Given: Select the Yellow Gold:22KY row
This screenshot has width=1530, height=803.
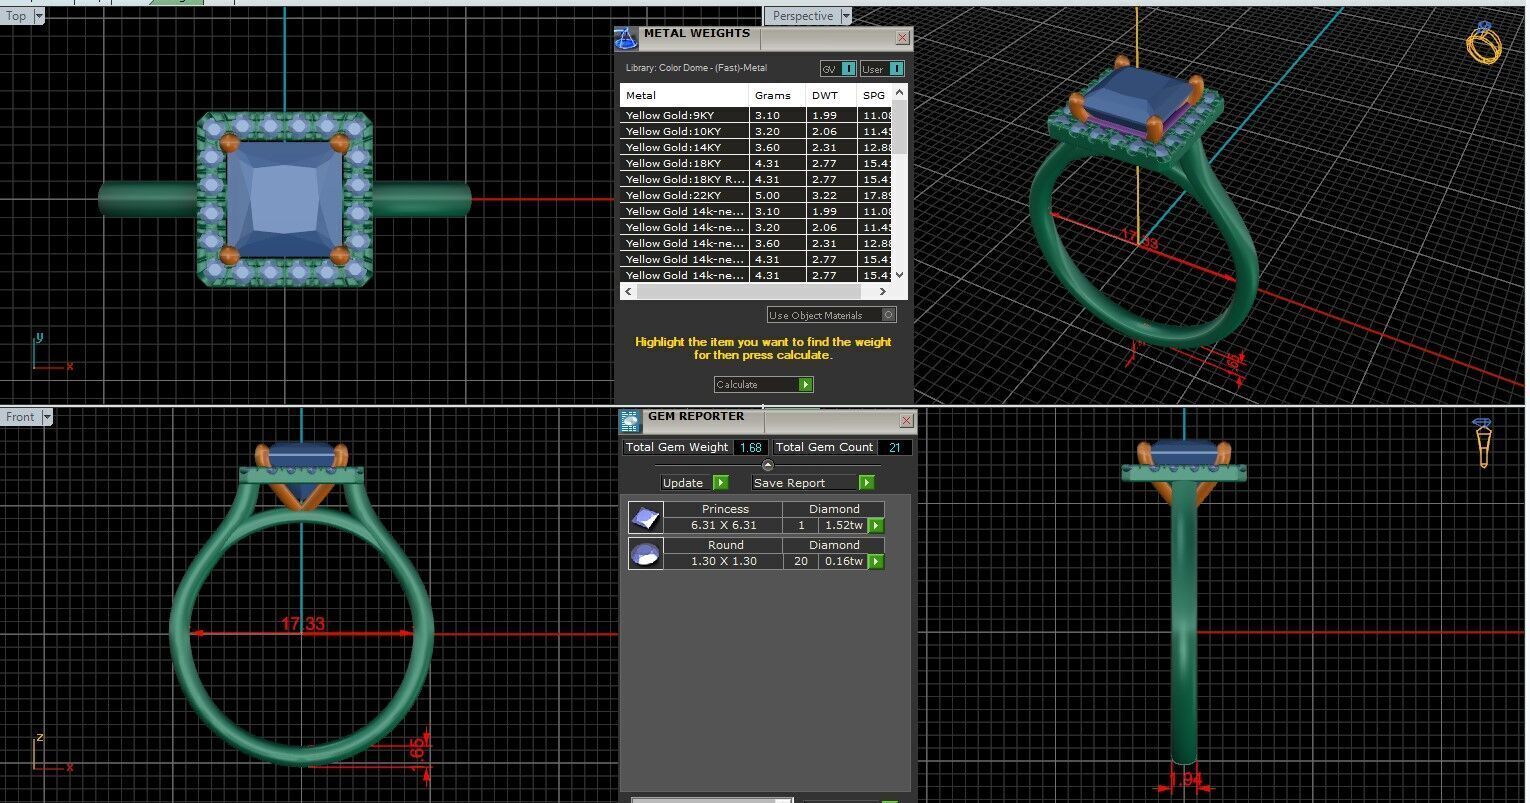Looking at the screenshot, I should click(x=757, y=196).
